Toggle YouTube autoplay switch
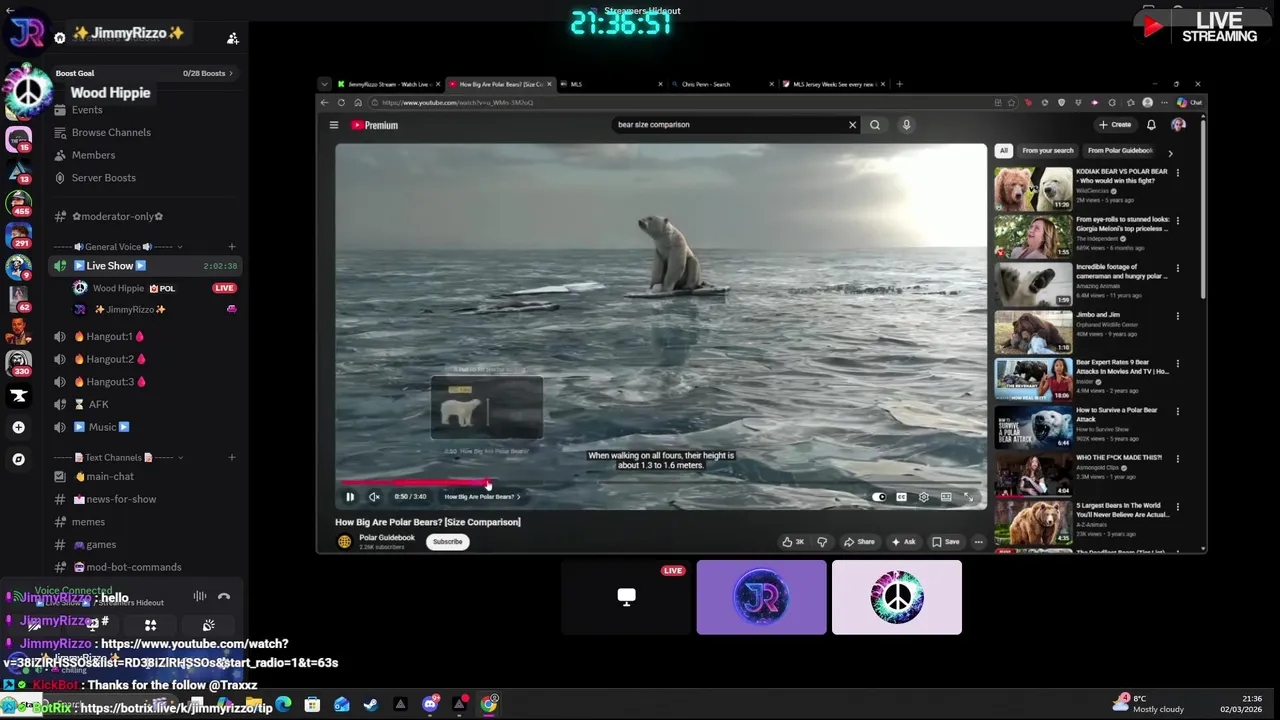1280x720 pixels. (878, 497)
